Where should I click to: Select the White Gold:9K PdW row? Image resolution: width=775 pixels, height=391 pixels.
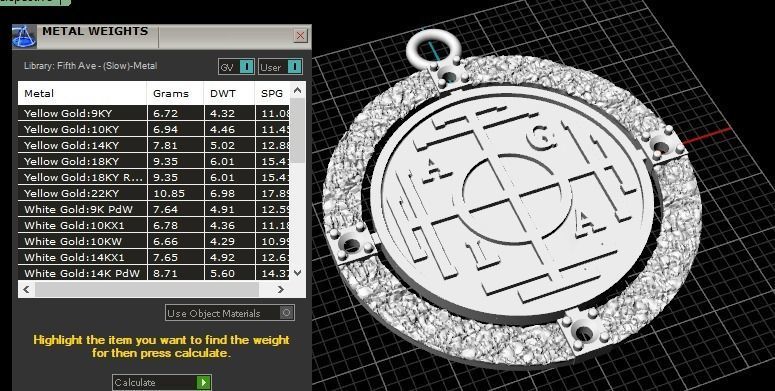click(x=154, y=209)
